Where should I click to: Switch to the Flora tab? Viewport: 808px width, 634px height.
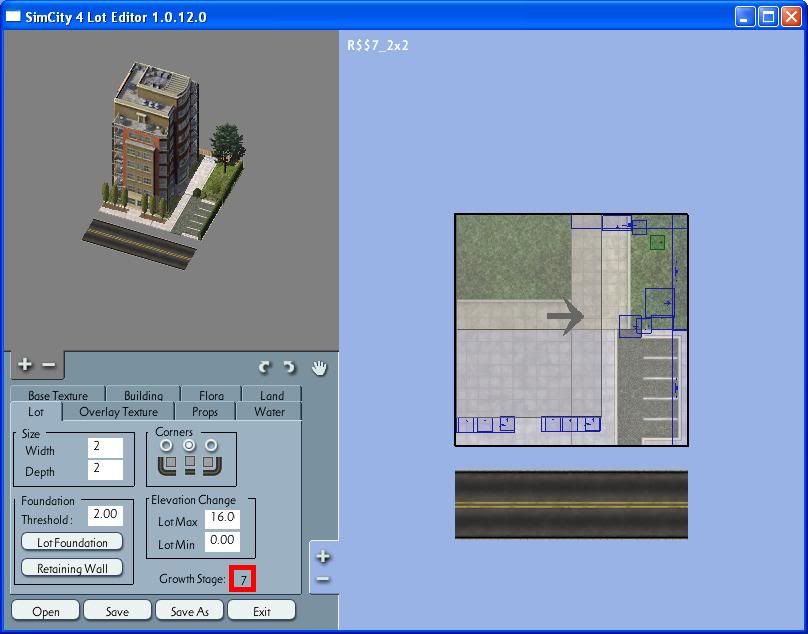(x=211, y=395)
